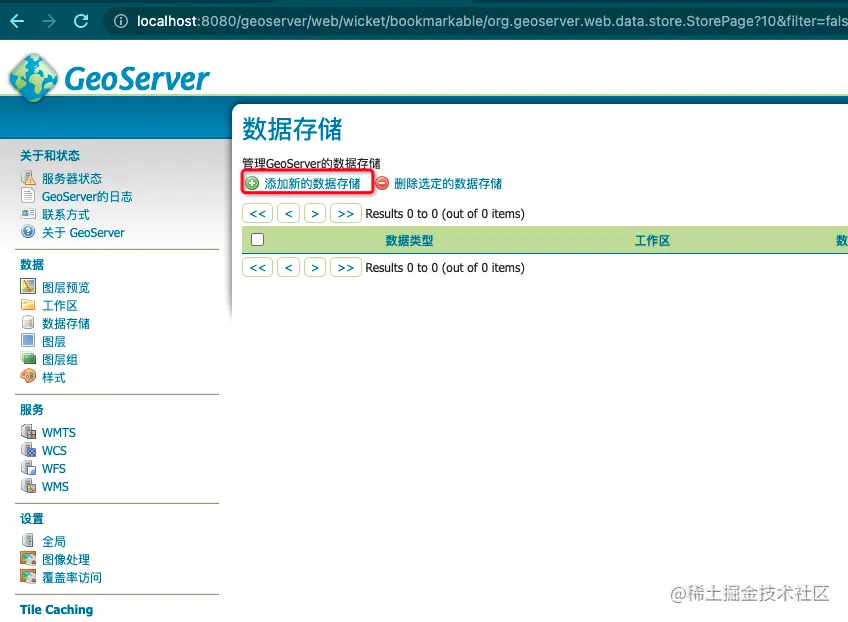Go to last page with top >> button
This screenshot has width=848, height=622.
[346, 214]
